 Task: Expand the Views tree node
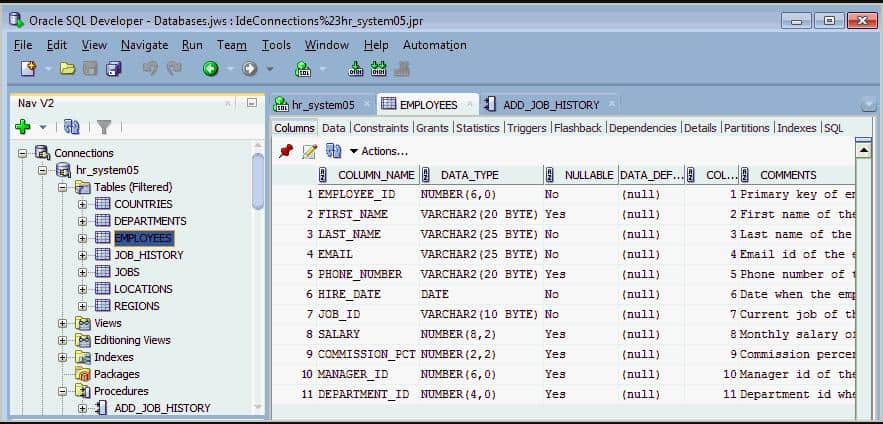pyautogui.click(x=63, y=323)
